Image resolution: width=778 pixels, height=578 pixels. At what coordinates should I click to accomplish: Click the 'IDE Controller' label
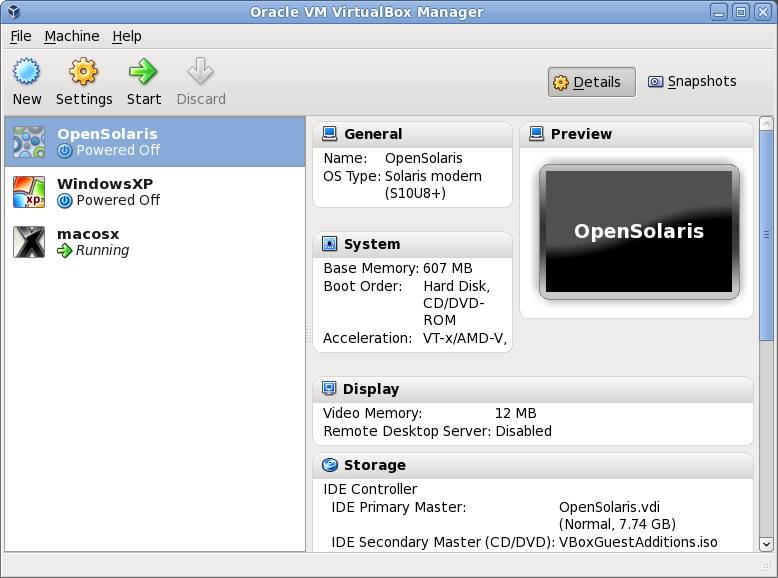pos(370,489)
